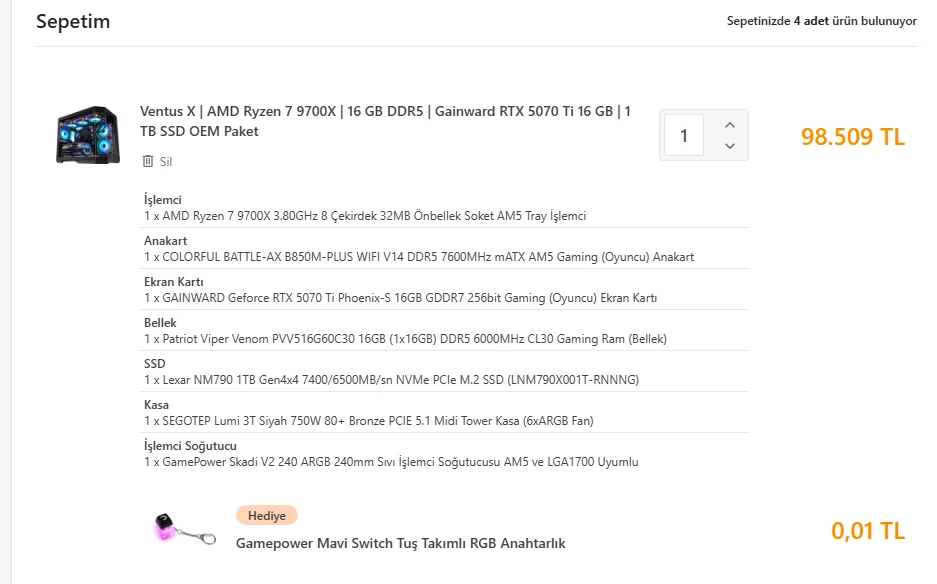
Task: Click the İşlemci Soğutucu label
Action: click(190, 446)
